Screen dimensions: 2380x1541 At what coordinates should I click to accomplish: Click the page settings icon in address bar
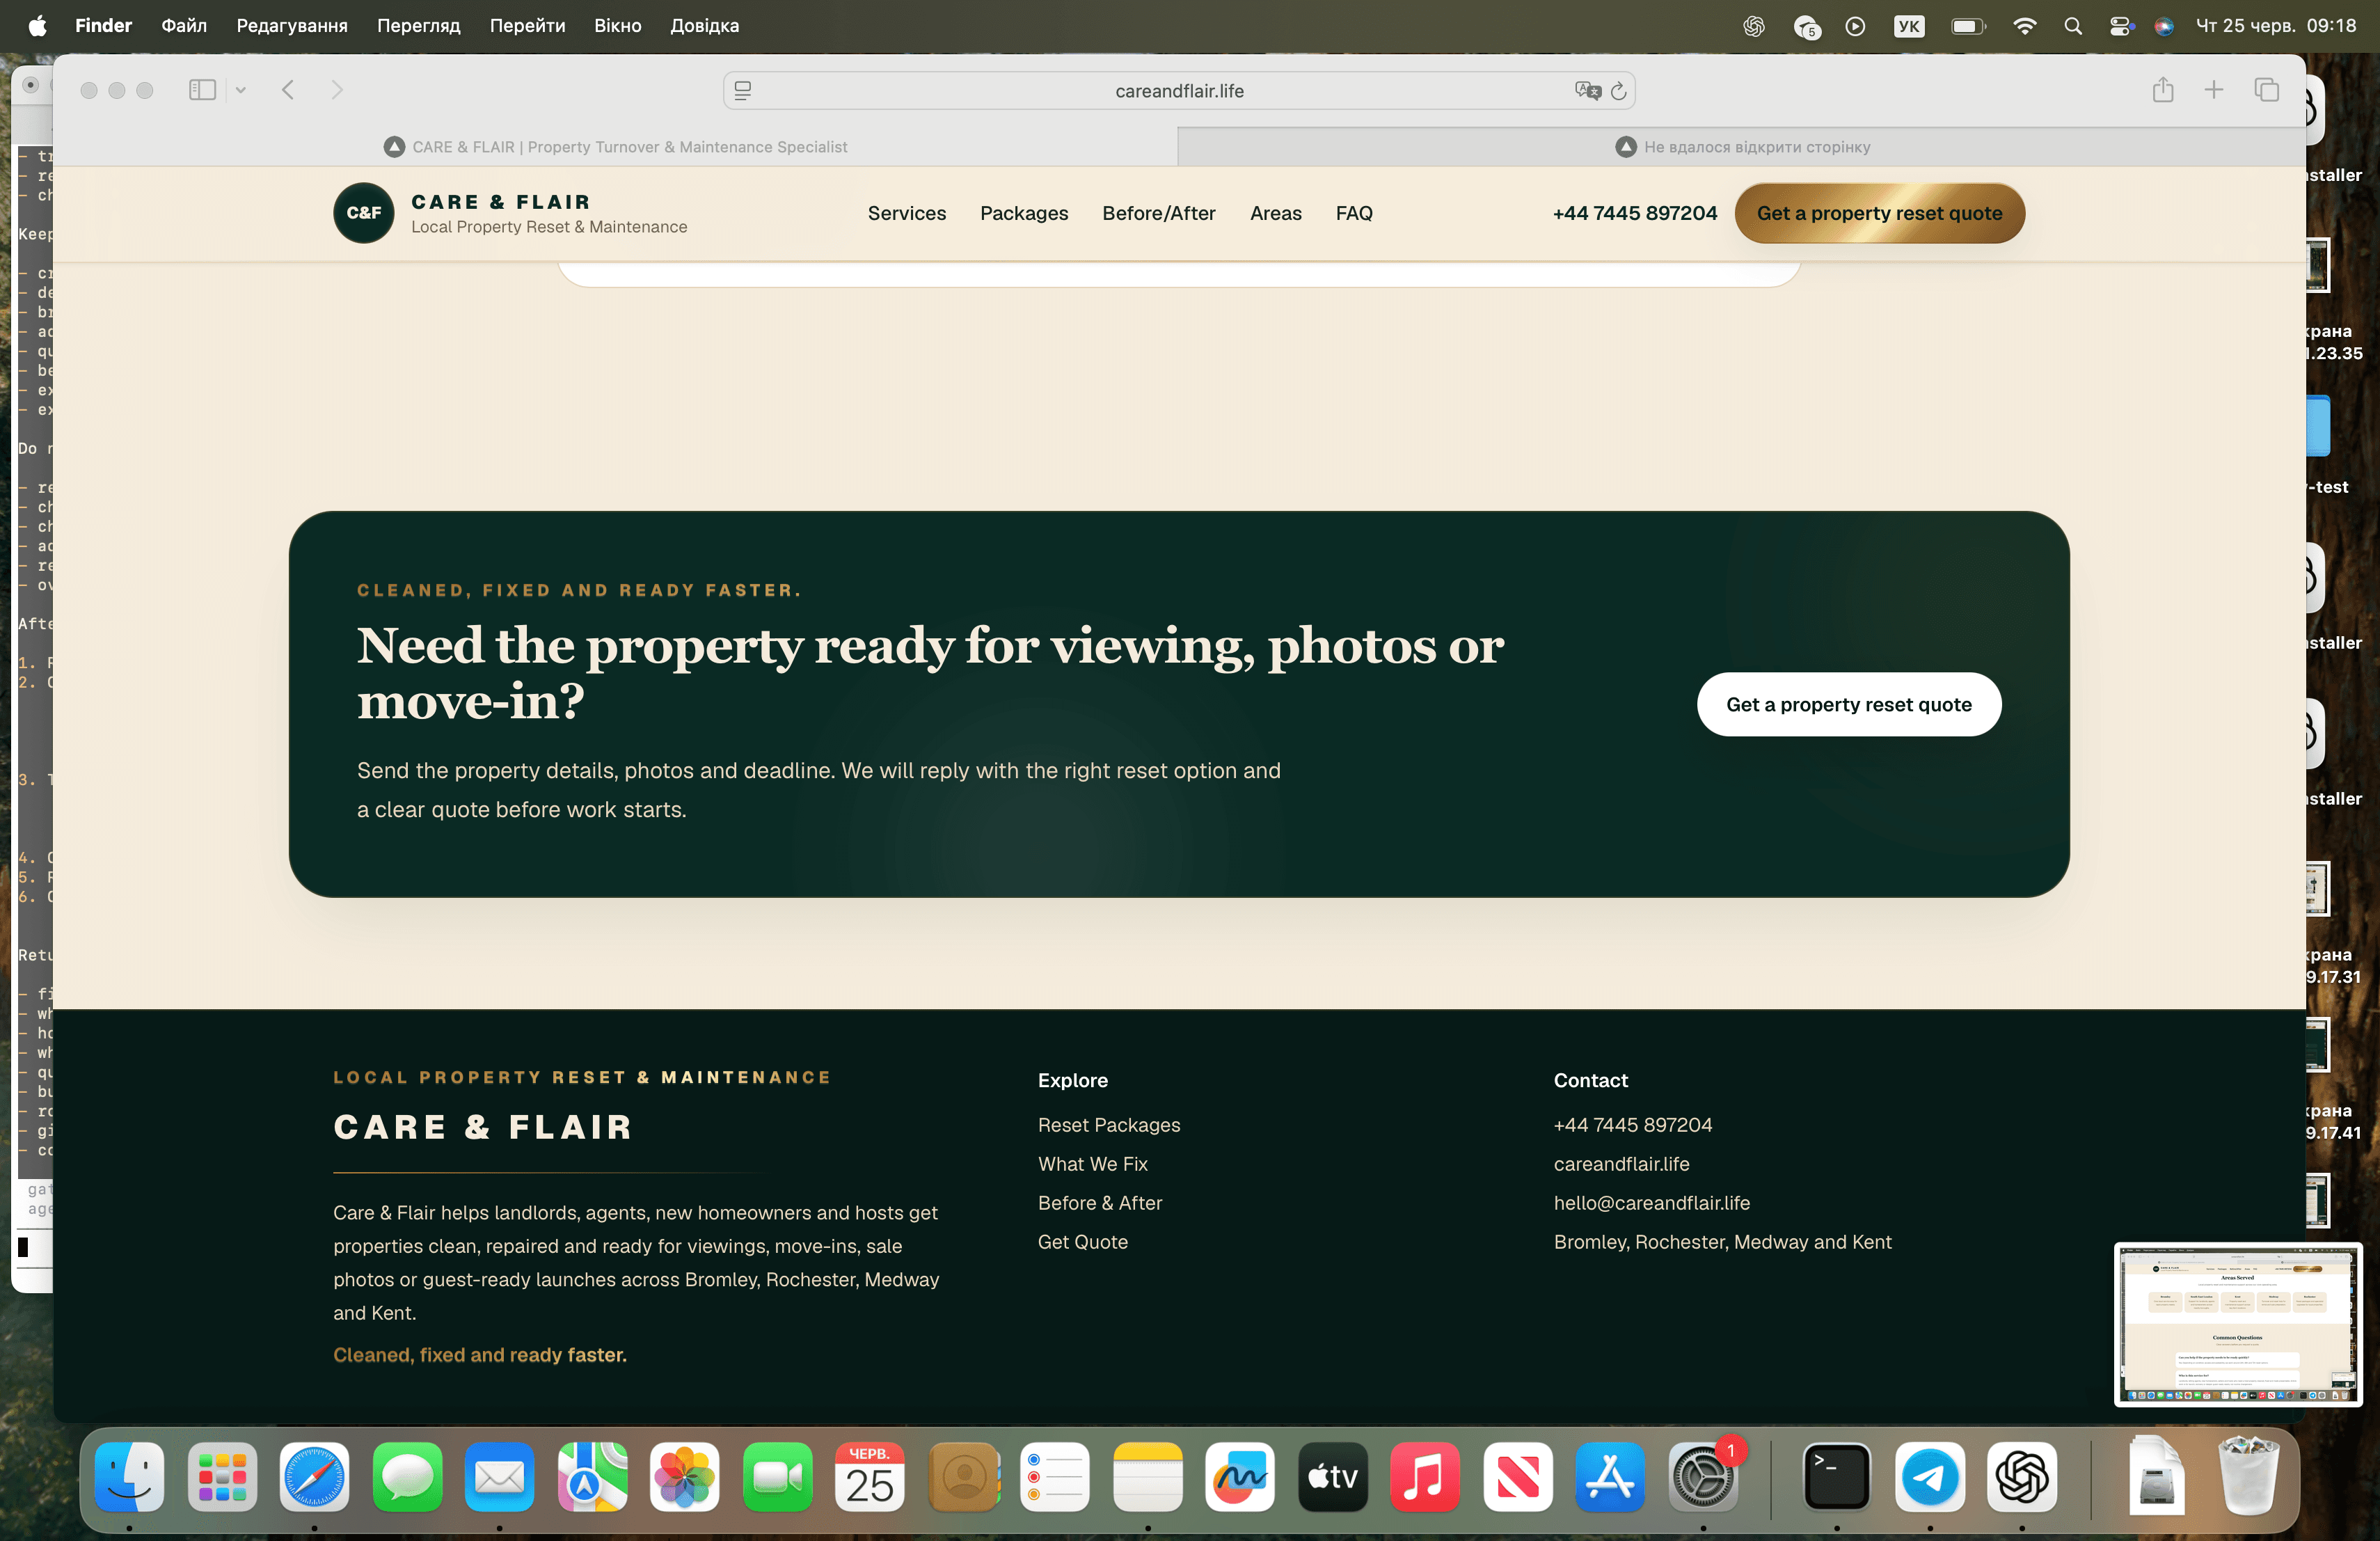click(x=743, y=91)
